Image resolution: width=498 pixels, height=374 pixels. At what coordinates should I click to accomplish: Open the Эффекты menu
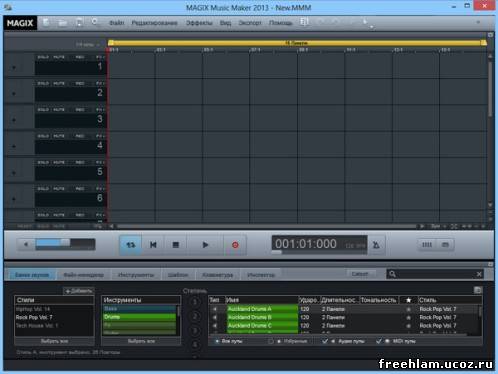click(x=199, y=23)
